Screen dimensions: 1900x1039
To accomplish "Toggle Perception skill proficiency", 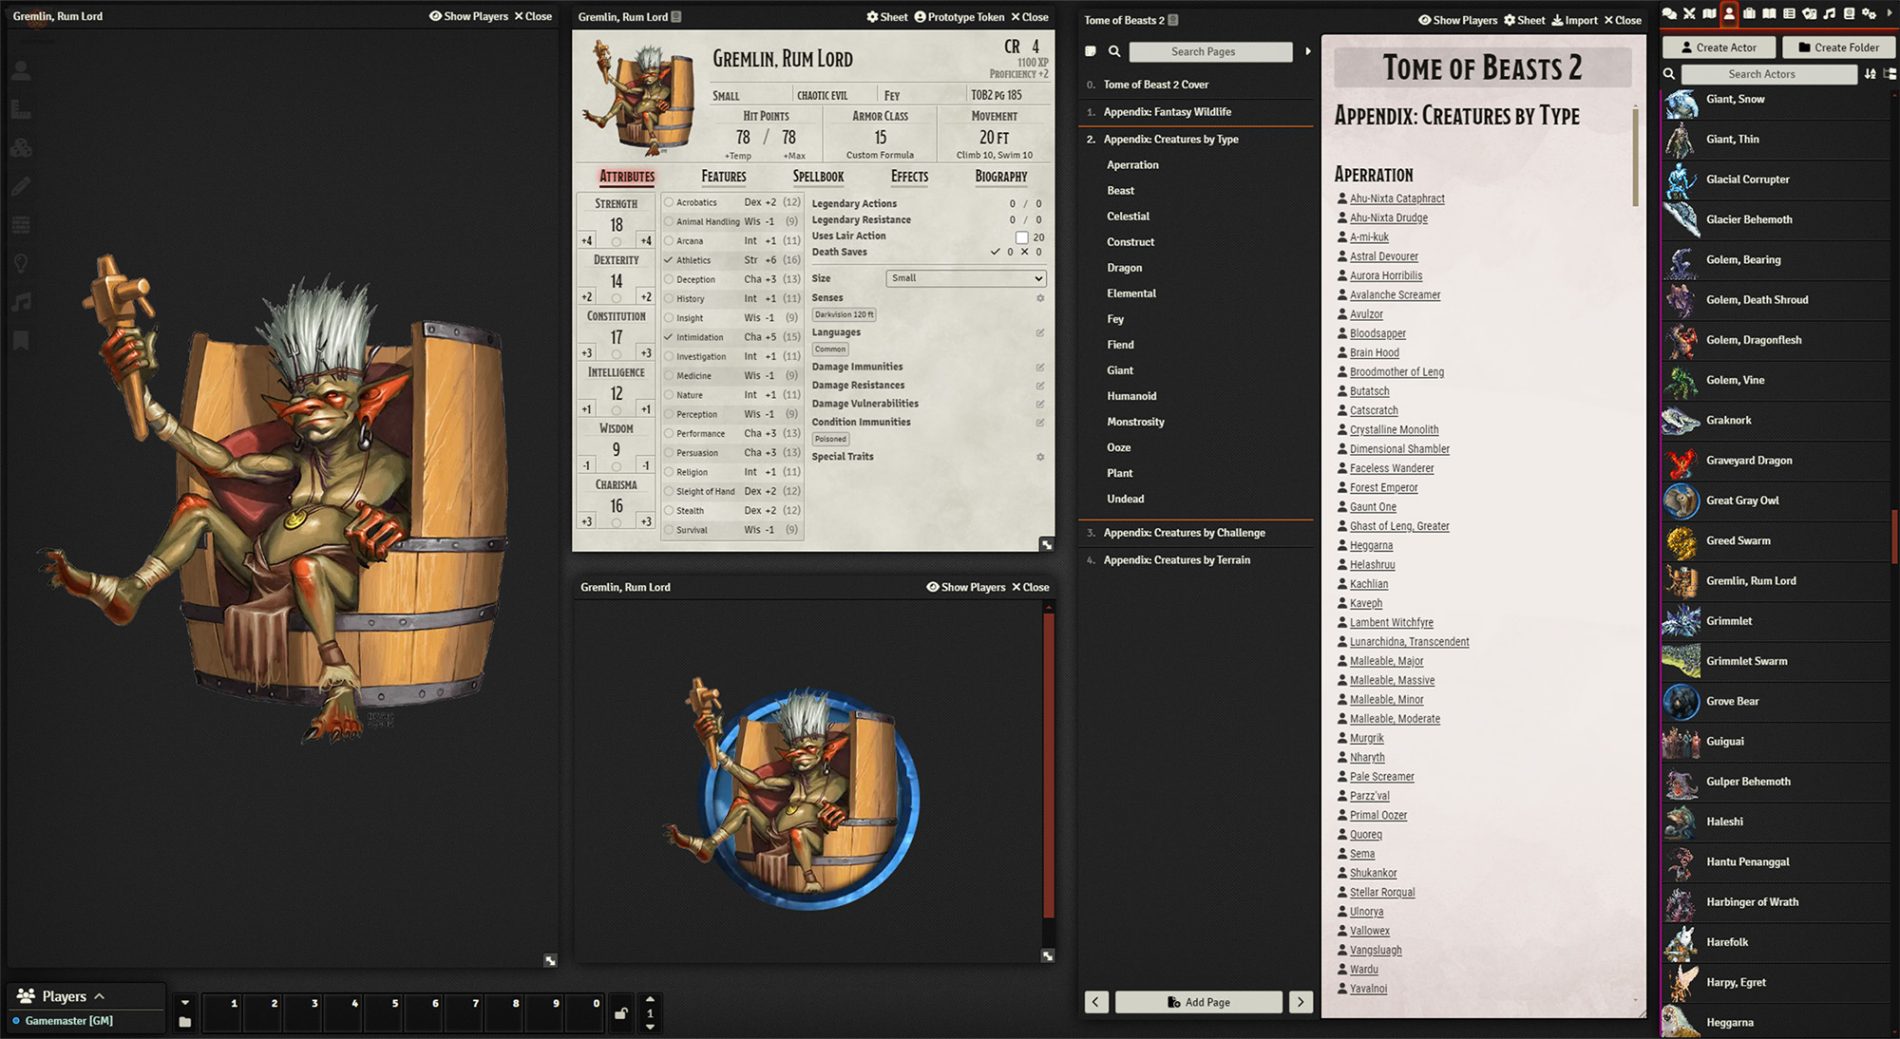I will coord(669,414).
